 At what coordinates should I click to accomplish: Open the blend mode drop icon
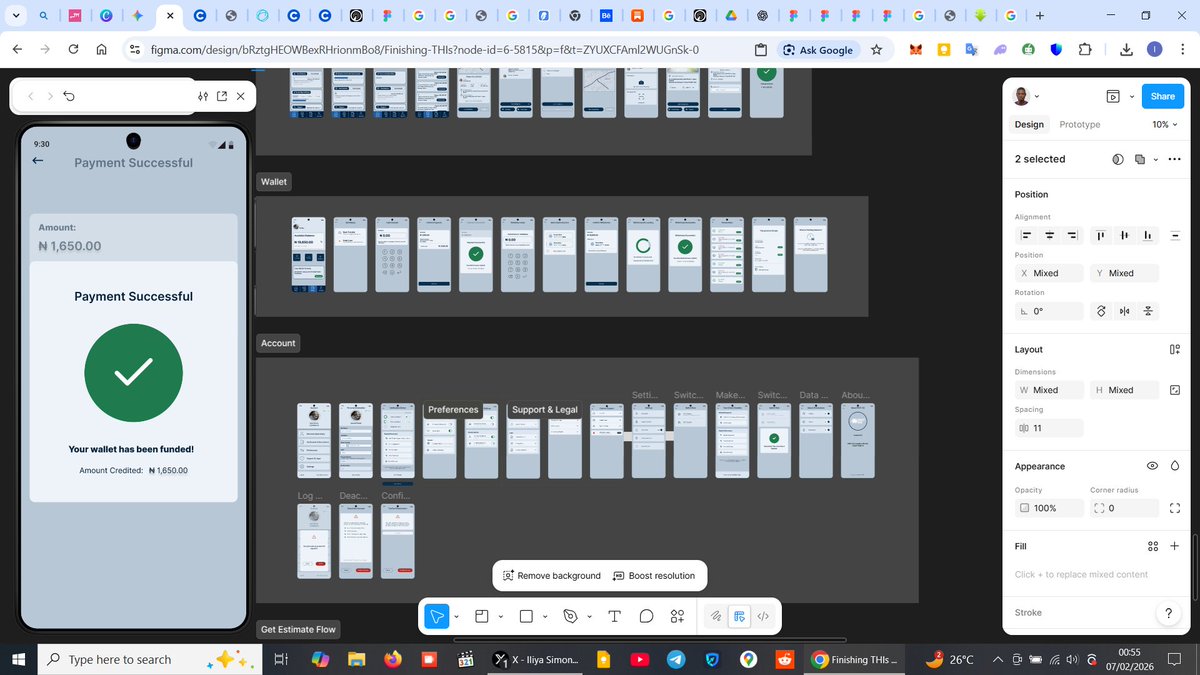(x=1174, y=466)
